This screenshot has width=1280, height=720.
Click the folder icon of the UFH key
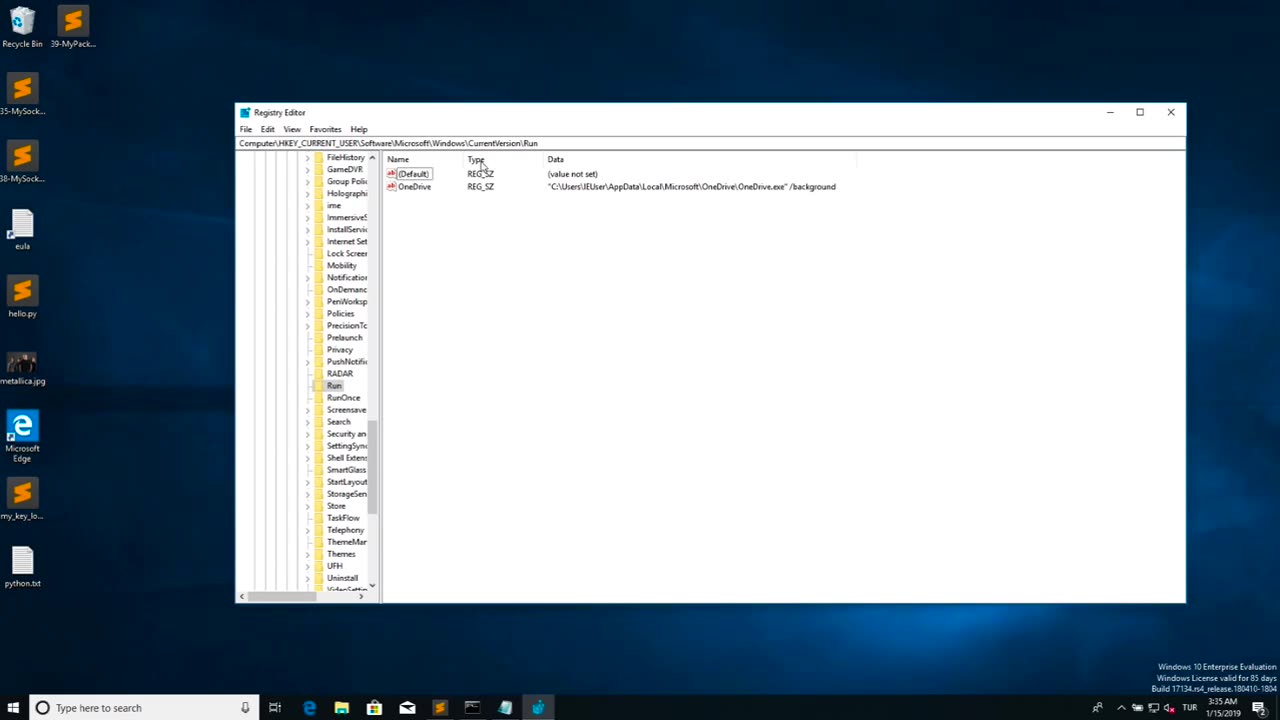click(319, 566)
